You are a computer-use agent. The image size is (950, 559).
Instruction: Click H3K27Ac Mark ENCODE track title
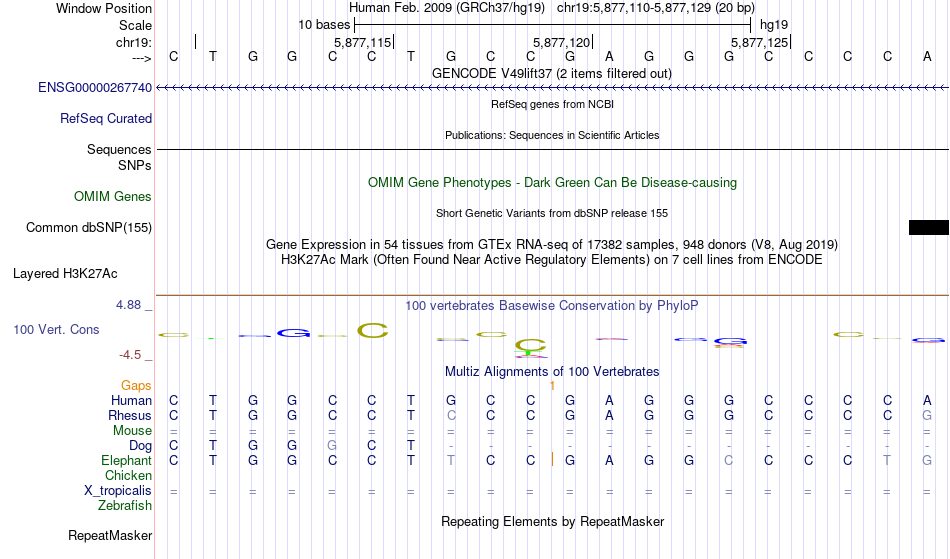coord(552,260)
